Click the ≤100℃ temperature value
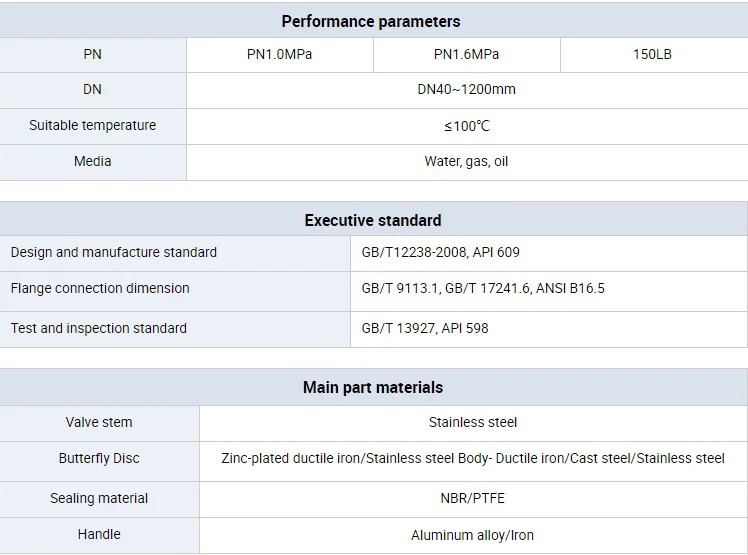 (x=466, y=125)
